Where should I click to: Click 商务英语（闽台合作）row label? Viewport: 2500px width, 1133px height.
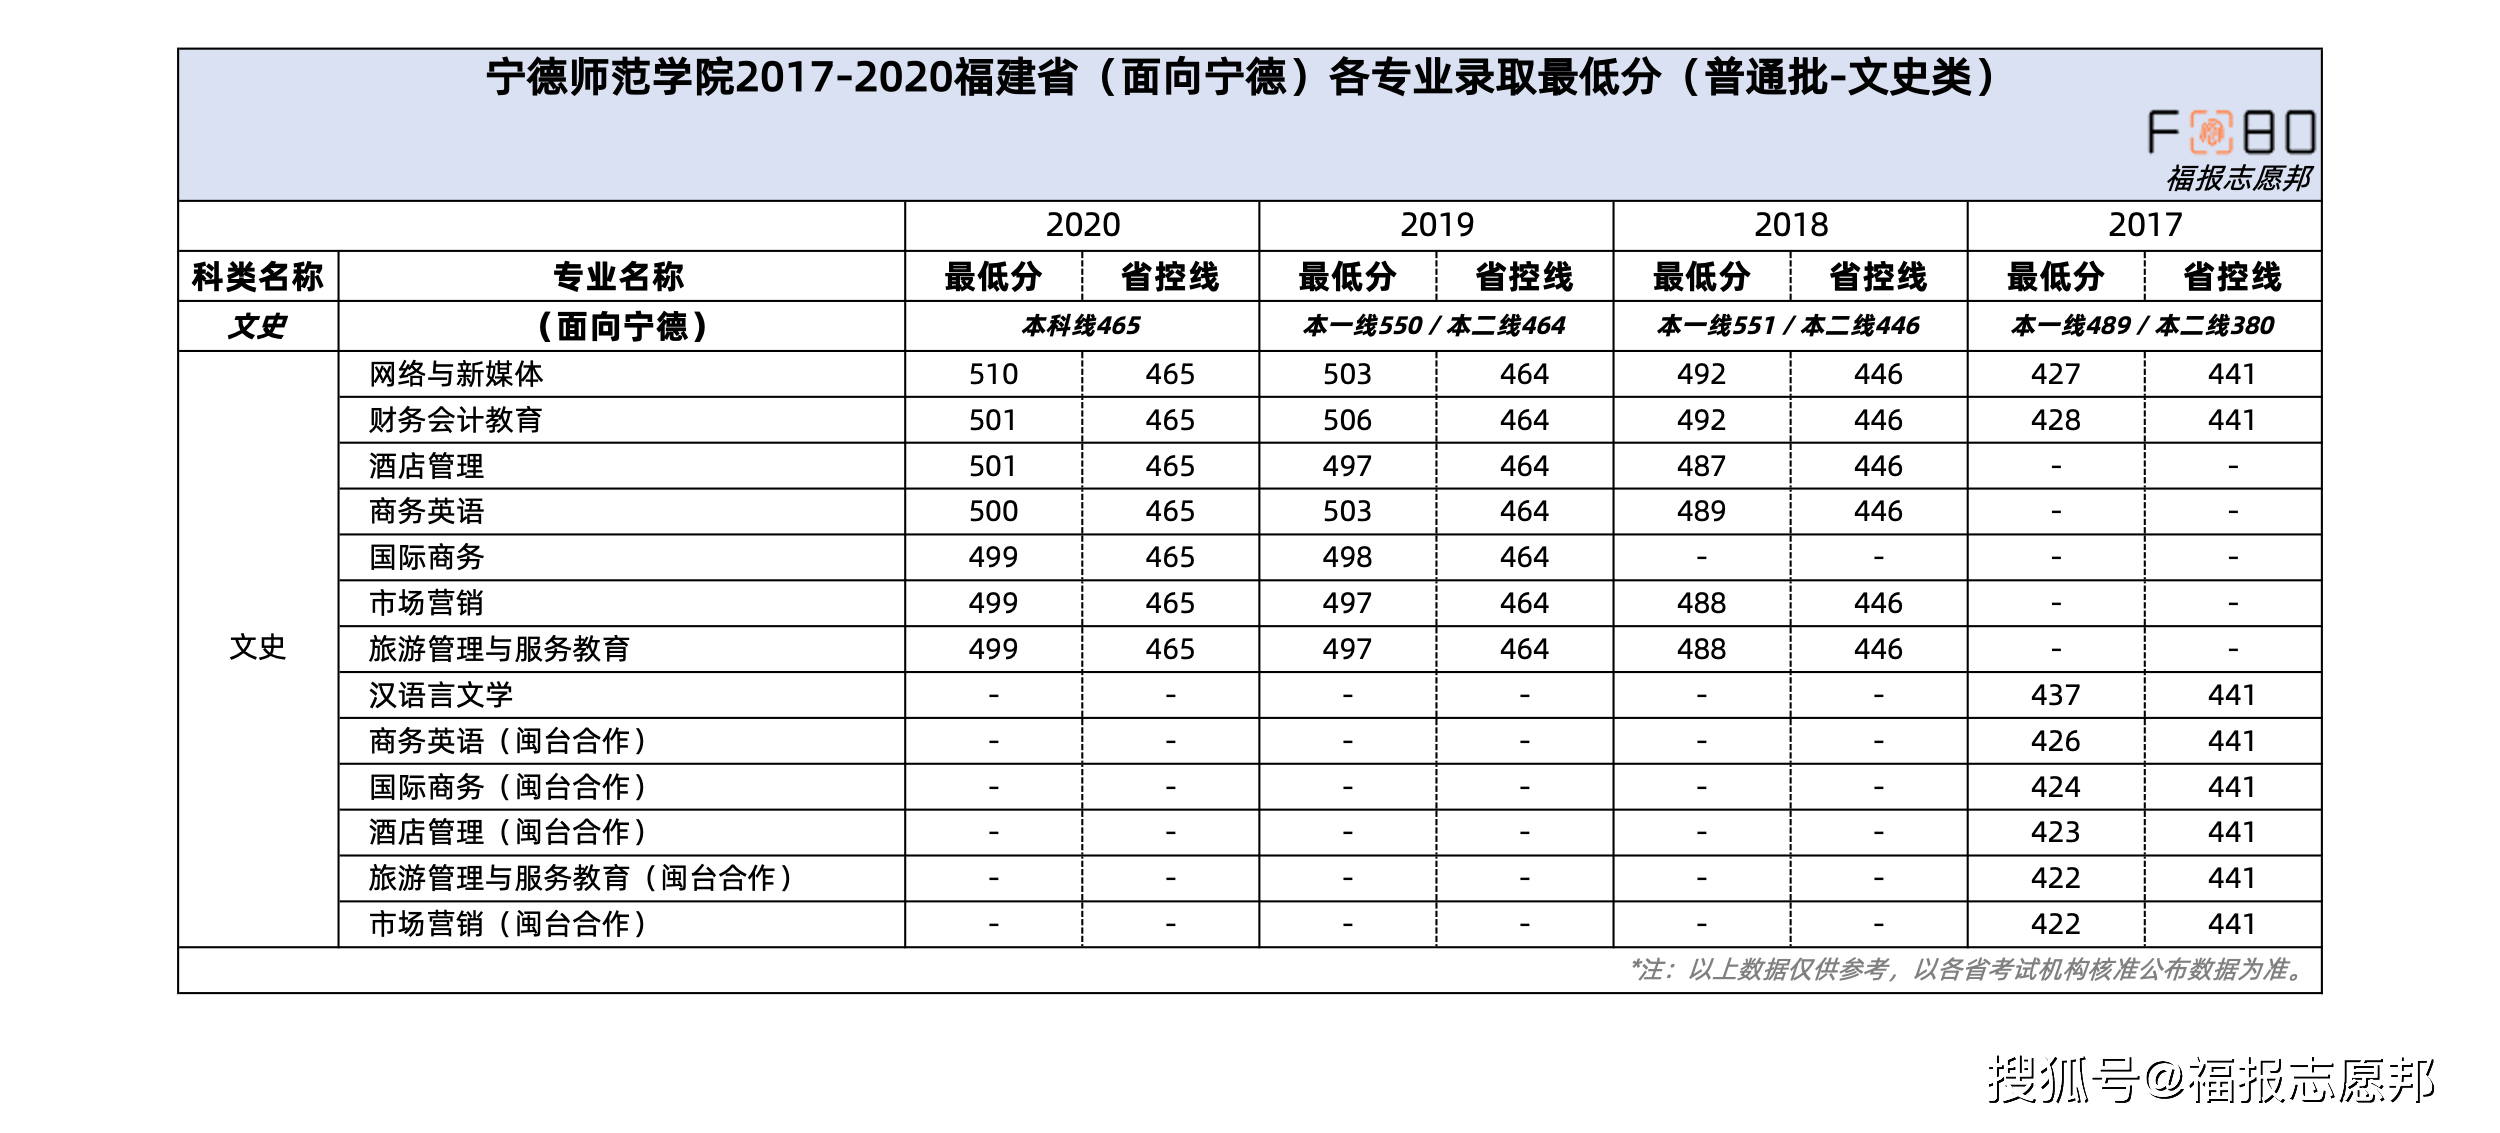pos(510,741)
